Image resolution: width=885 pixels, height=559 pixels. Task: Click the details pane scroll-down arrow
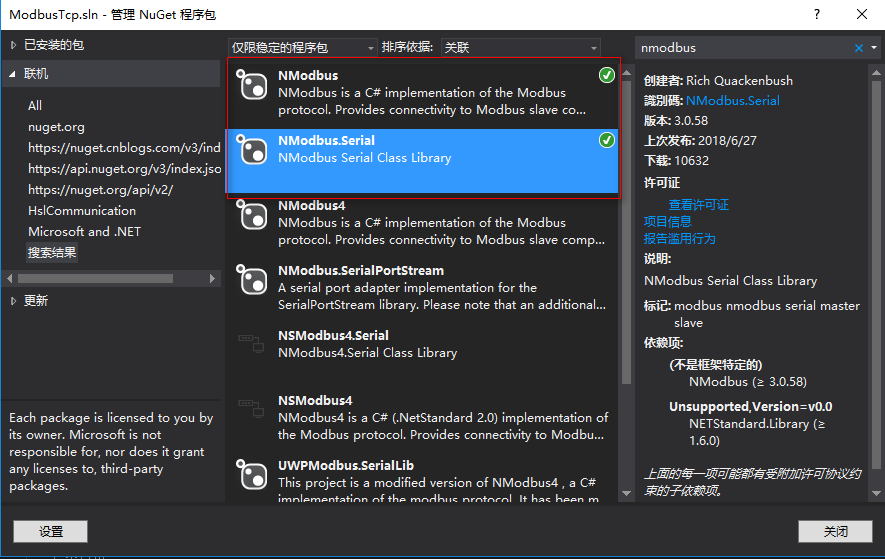(x=876, y=493)
